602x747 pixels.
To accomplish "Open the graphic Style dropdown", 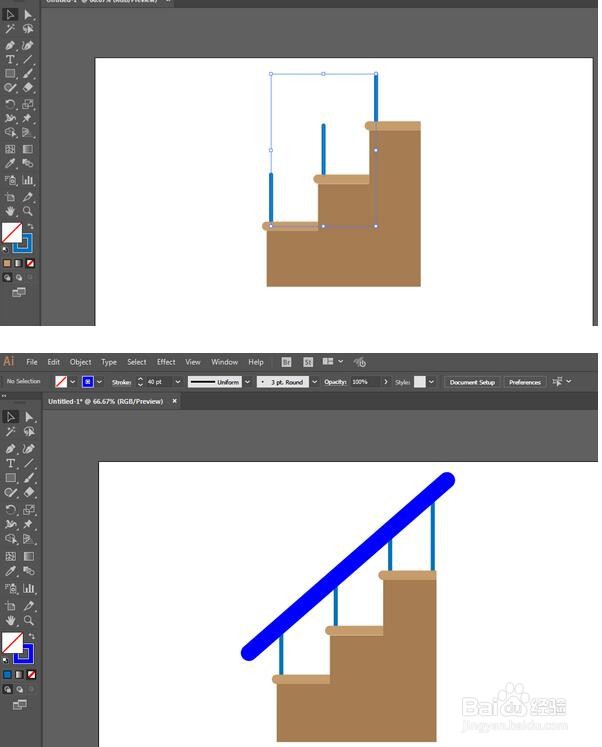I will 431,382.
